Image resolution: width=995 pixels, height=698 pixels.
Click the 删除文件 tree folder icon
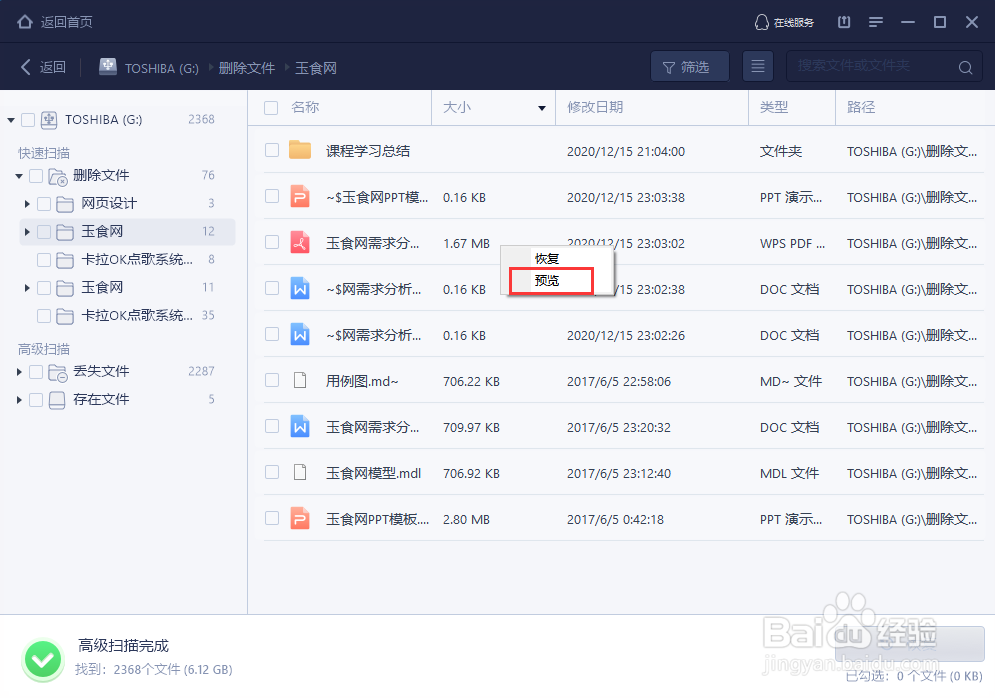coord(58,176)
